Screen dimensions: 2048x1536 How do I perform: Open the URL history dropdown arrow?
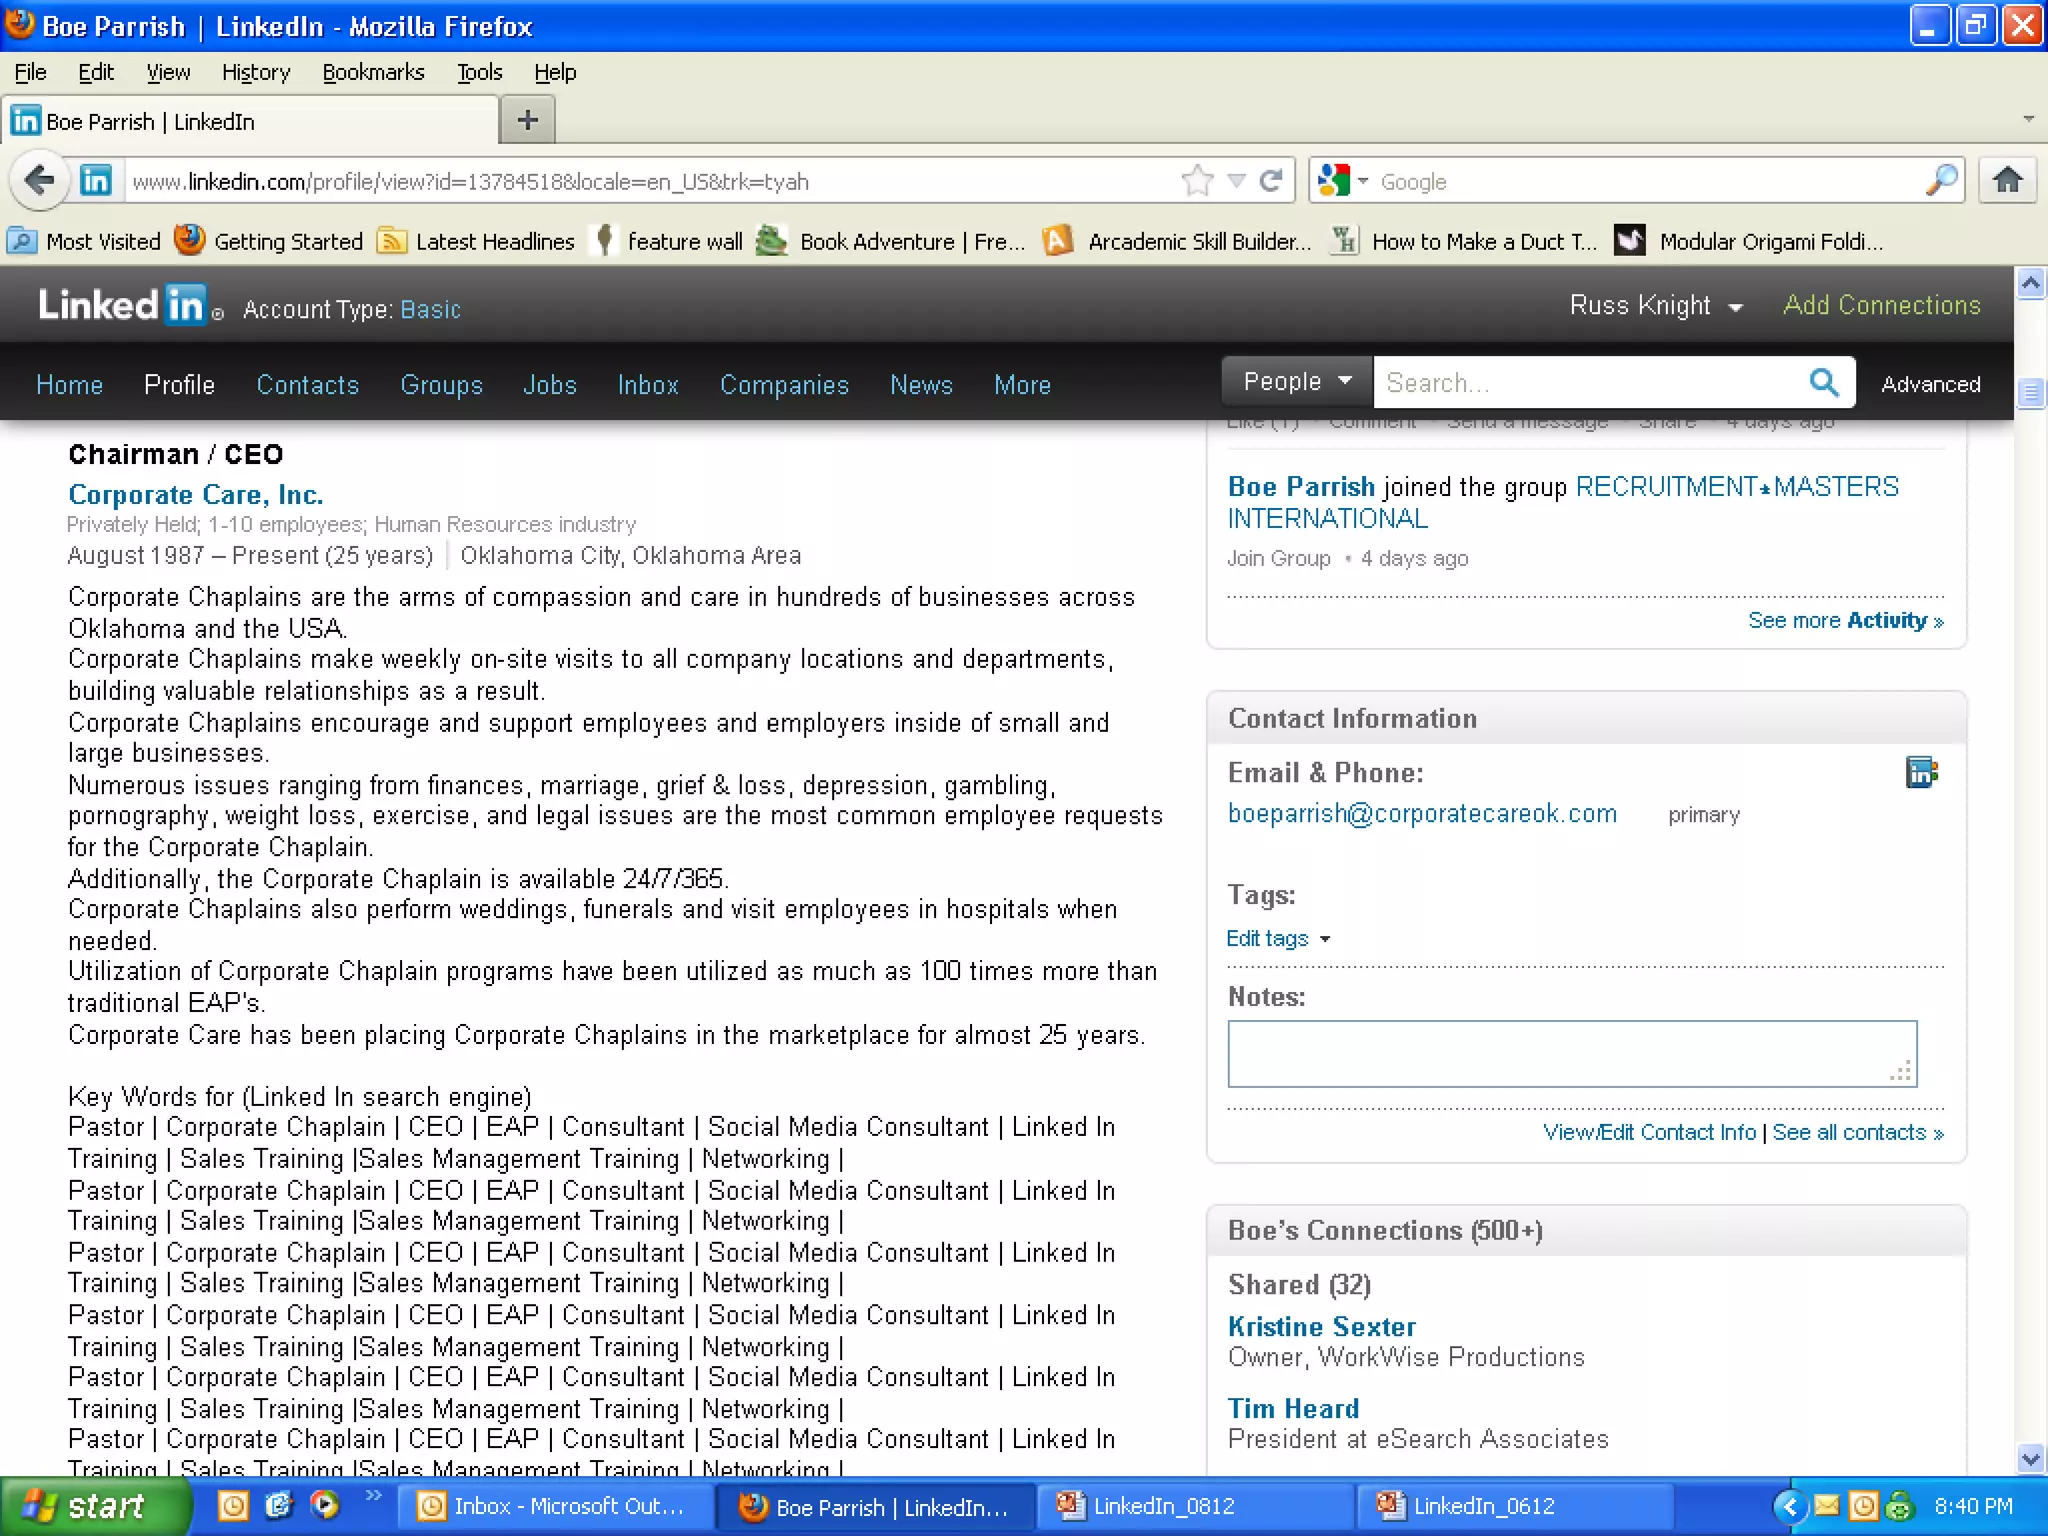pyautogui.click(x=1237, y=181)
